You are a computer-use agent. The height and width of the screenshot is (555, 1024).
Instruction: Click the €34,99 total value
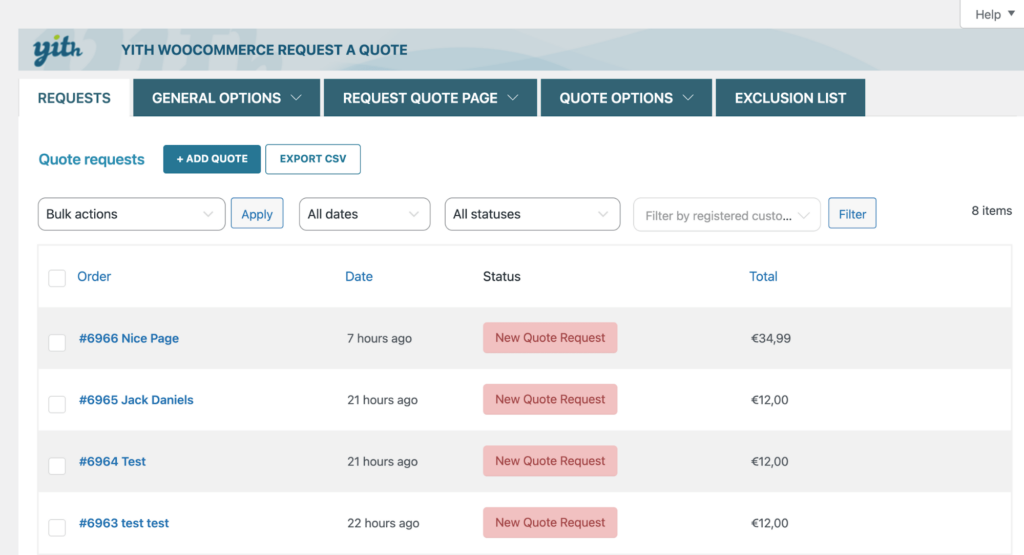point(771,338)
